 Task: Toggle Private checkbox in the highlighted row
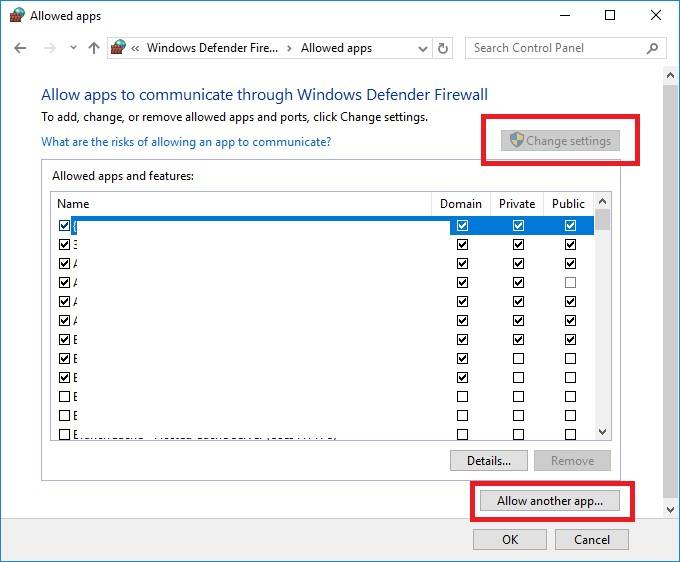(x=518, y=225)
